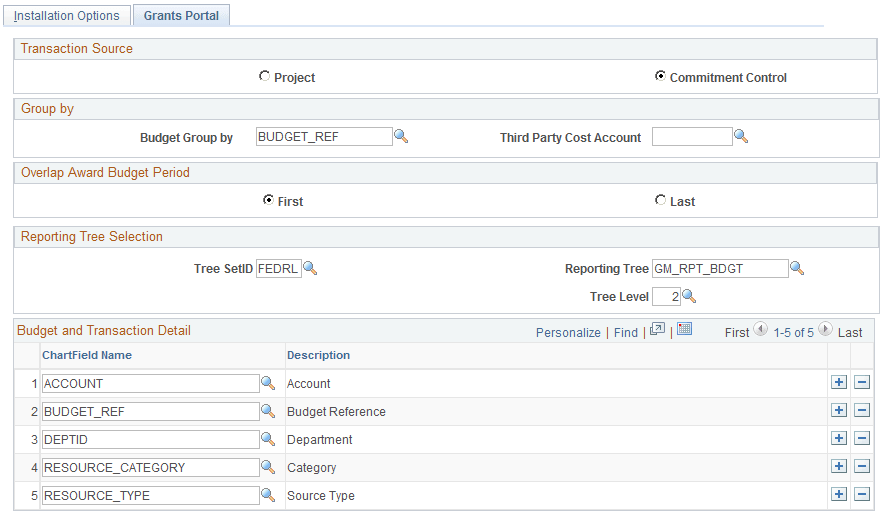Viewport: 880px width, 516px height.
Task: Click the Tree SetID input field
Action: click(279, 268)
